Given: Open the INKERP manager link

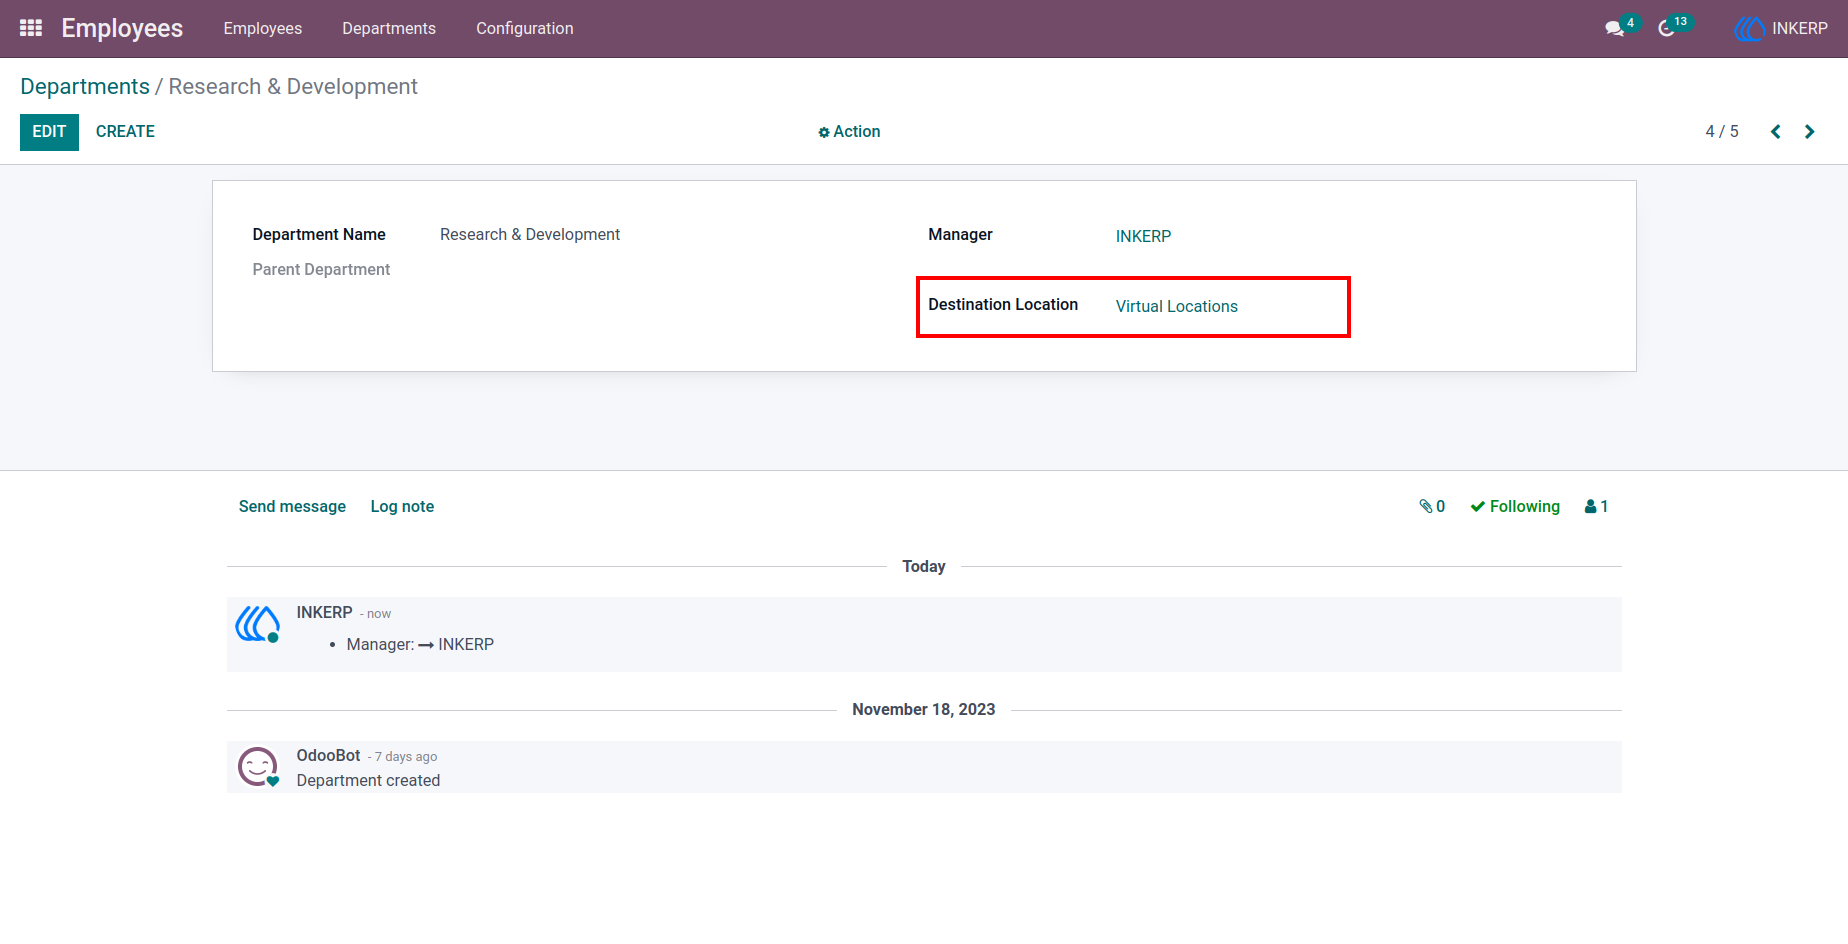Looking at the screenshot, I should click(1143, 236).
